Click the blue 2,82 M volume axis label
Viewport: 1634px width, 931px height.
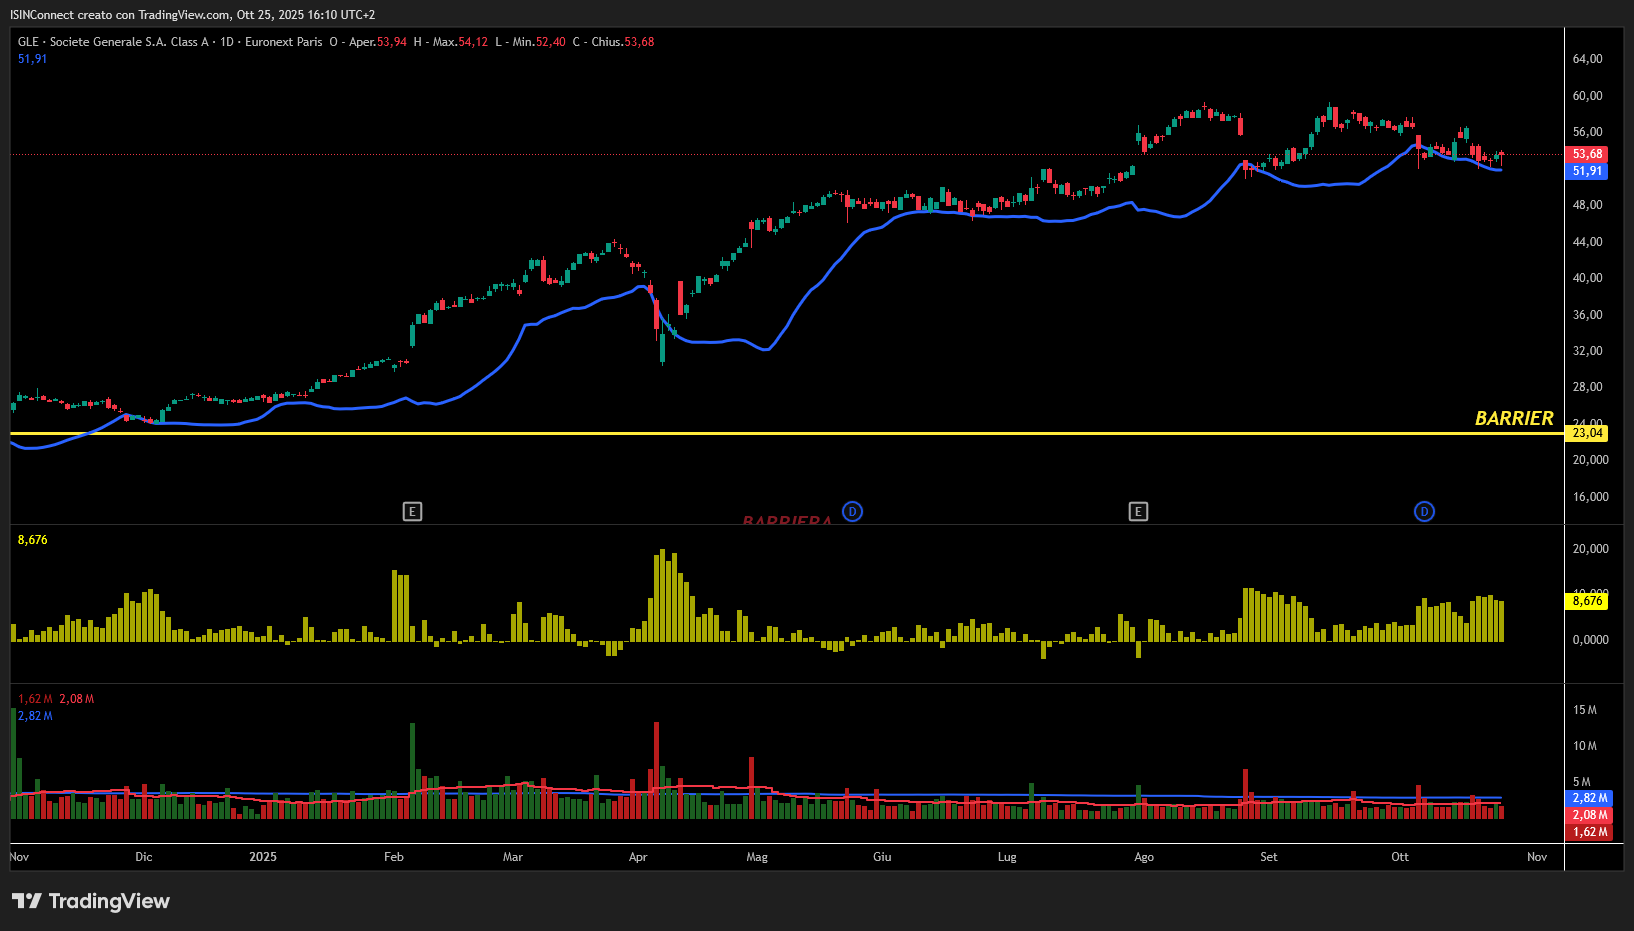pos(1589,798)
